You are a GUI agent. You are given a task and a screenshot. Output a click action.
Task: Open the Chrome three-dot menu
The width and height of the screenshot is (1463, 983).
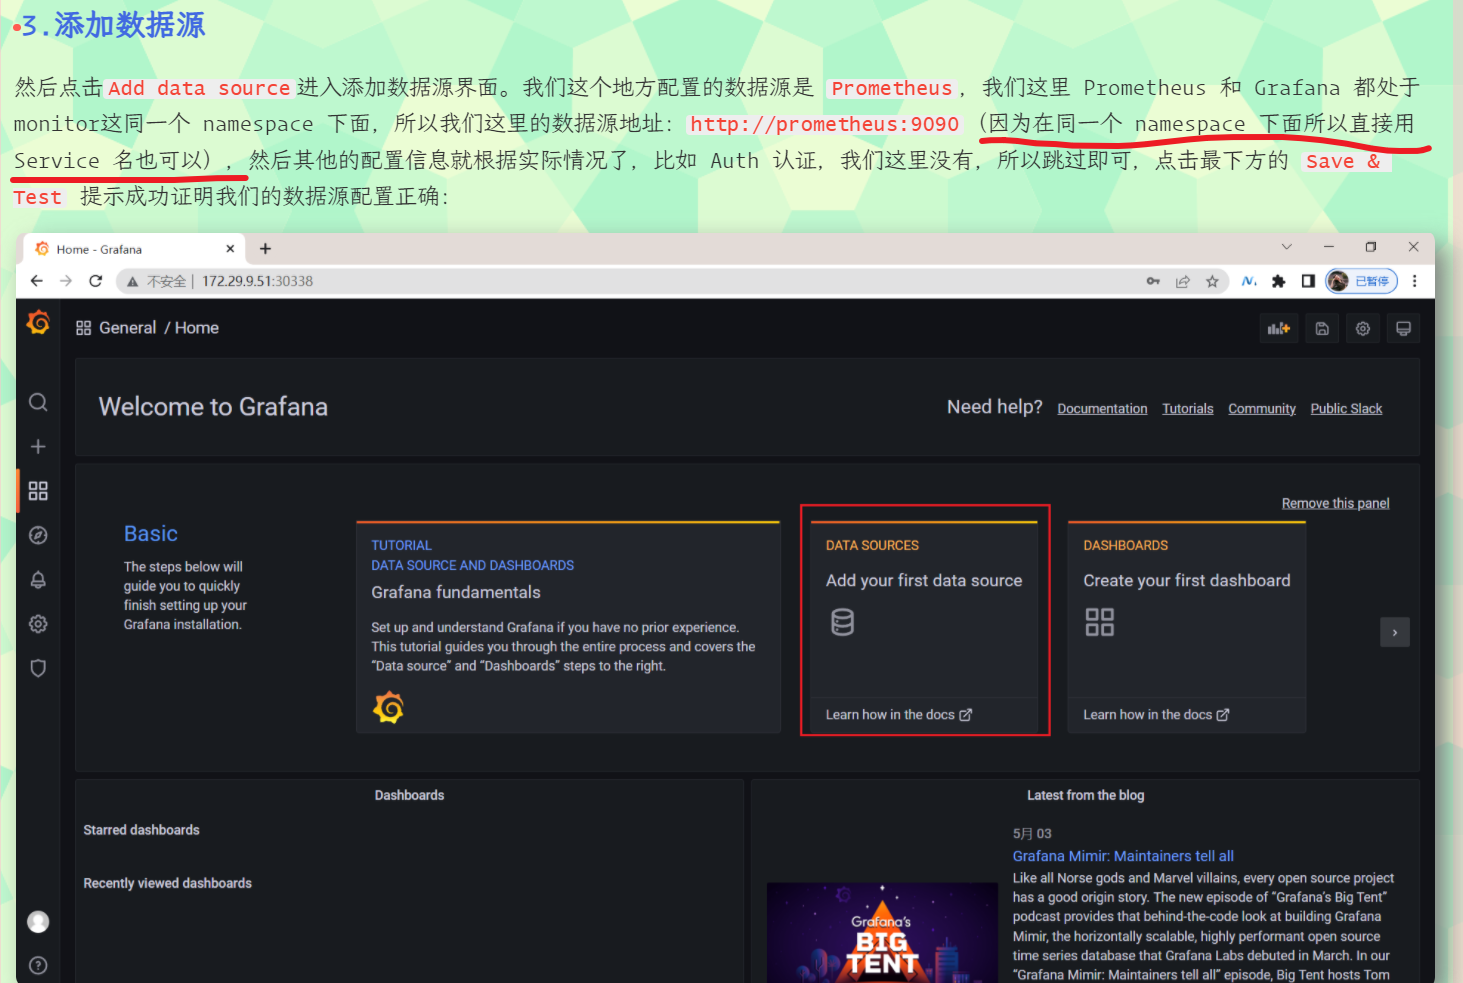point(1414,282)
